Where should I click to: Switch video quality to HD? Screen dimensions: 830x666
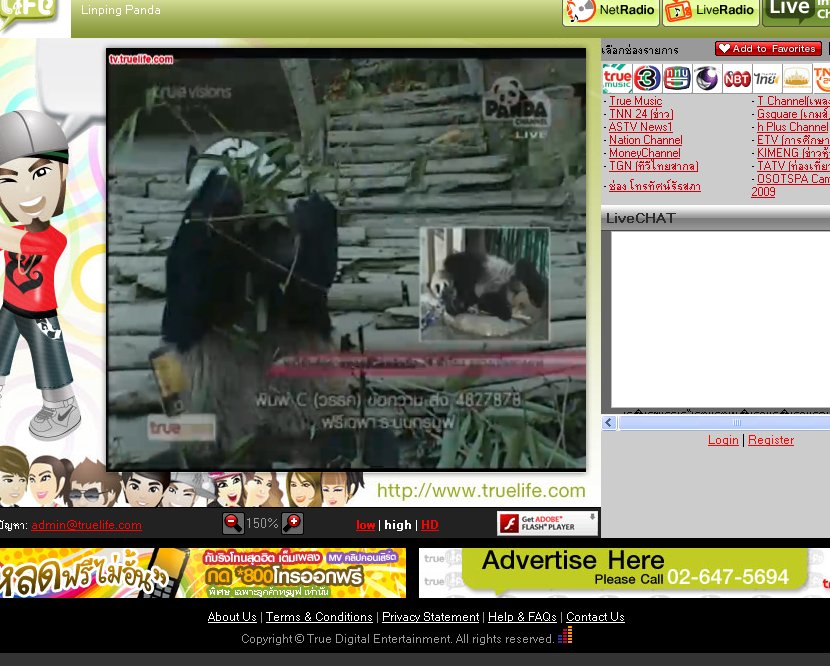(429, 525)
